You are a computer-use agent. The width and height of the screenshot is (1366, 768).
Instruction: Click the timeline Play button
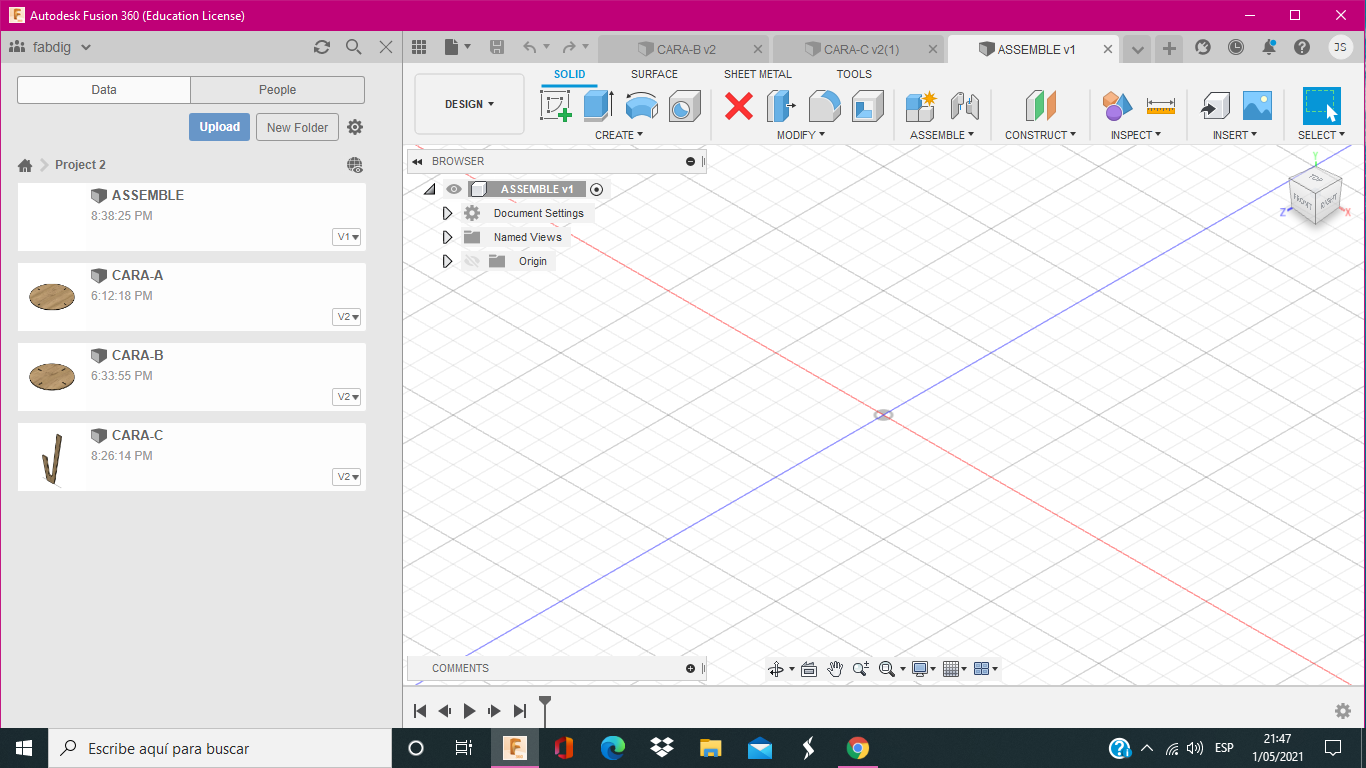[469, 711]
